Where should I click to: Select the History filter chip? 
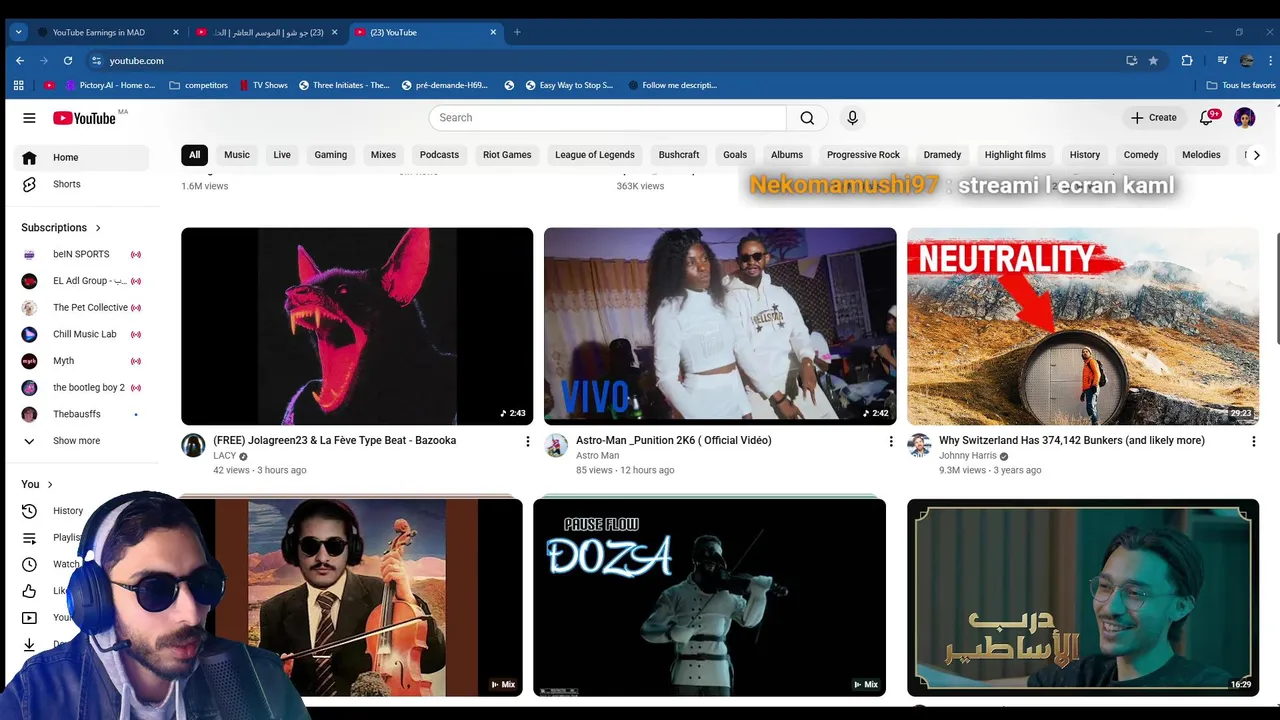click(x=1085, y=155)
